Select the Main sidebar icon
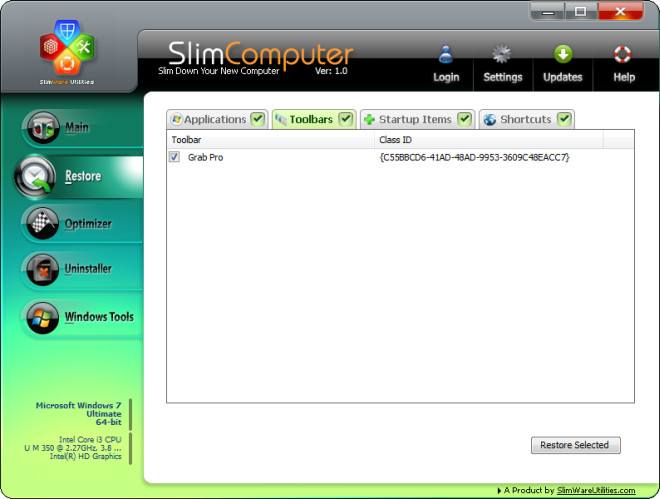 [41, 127]
